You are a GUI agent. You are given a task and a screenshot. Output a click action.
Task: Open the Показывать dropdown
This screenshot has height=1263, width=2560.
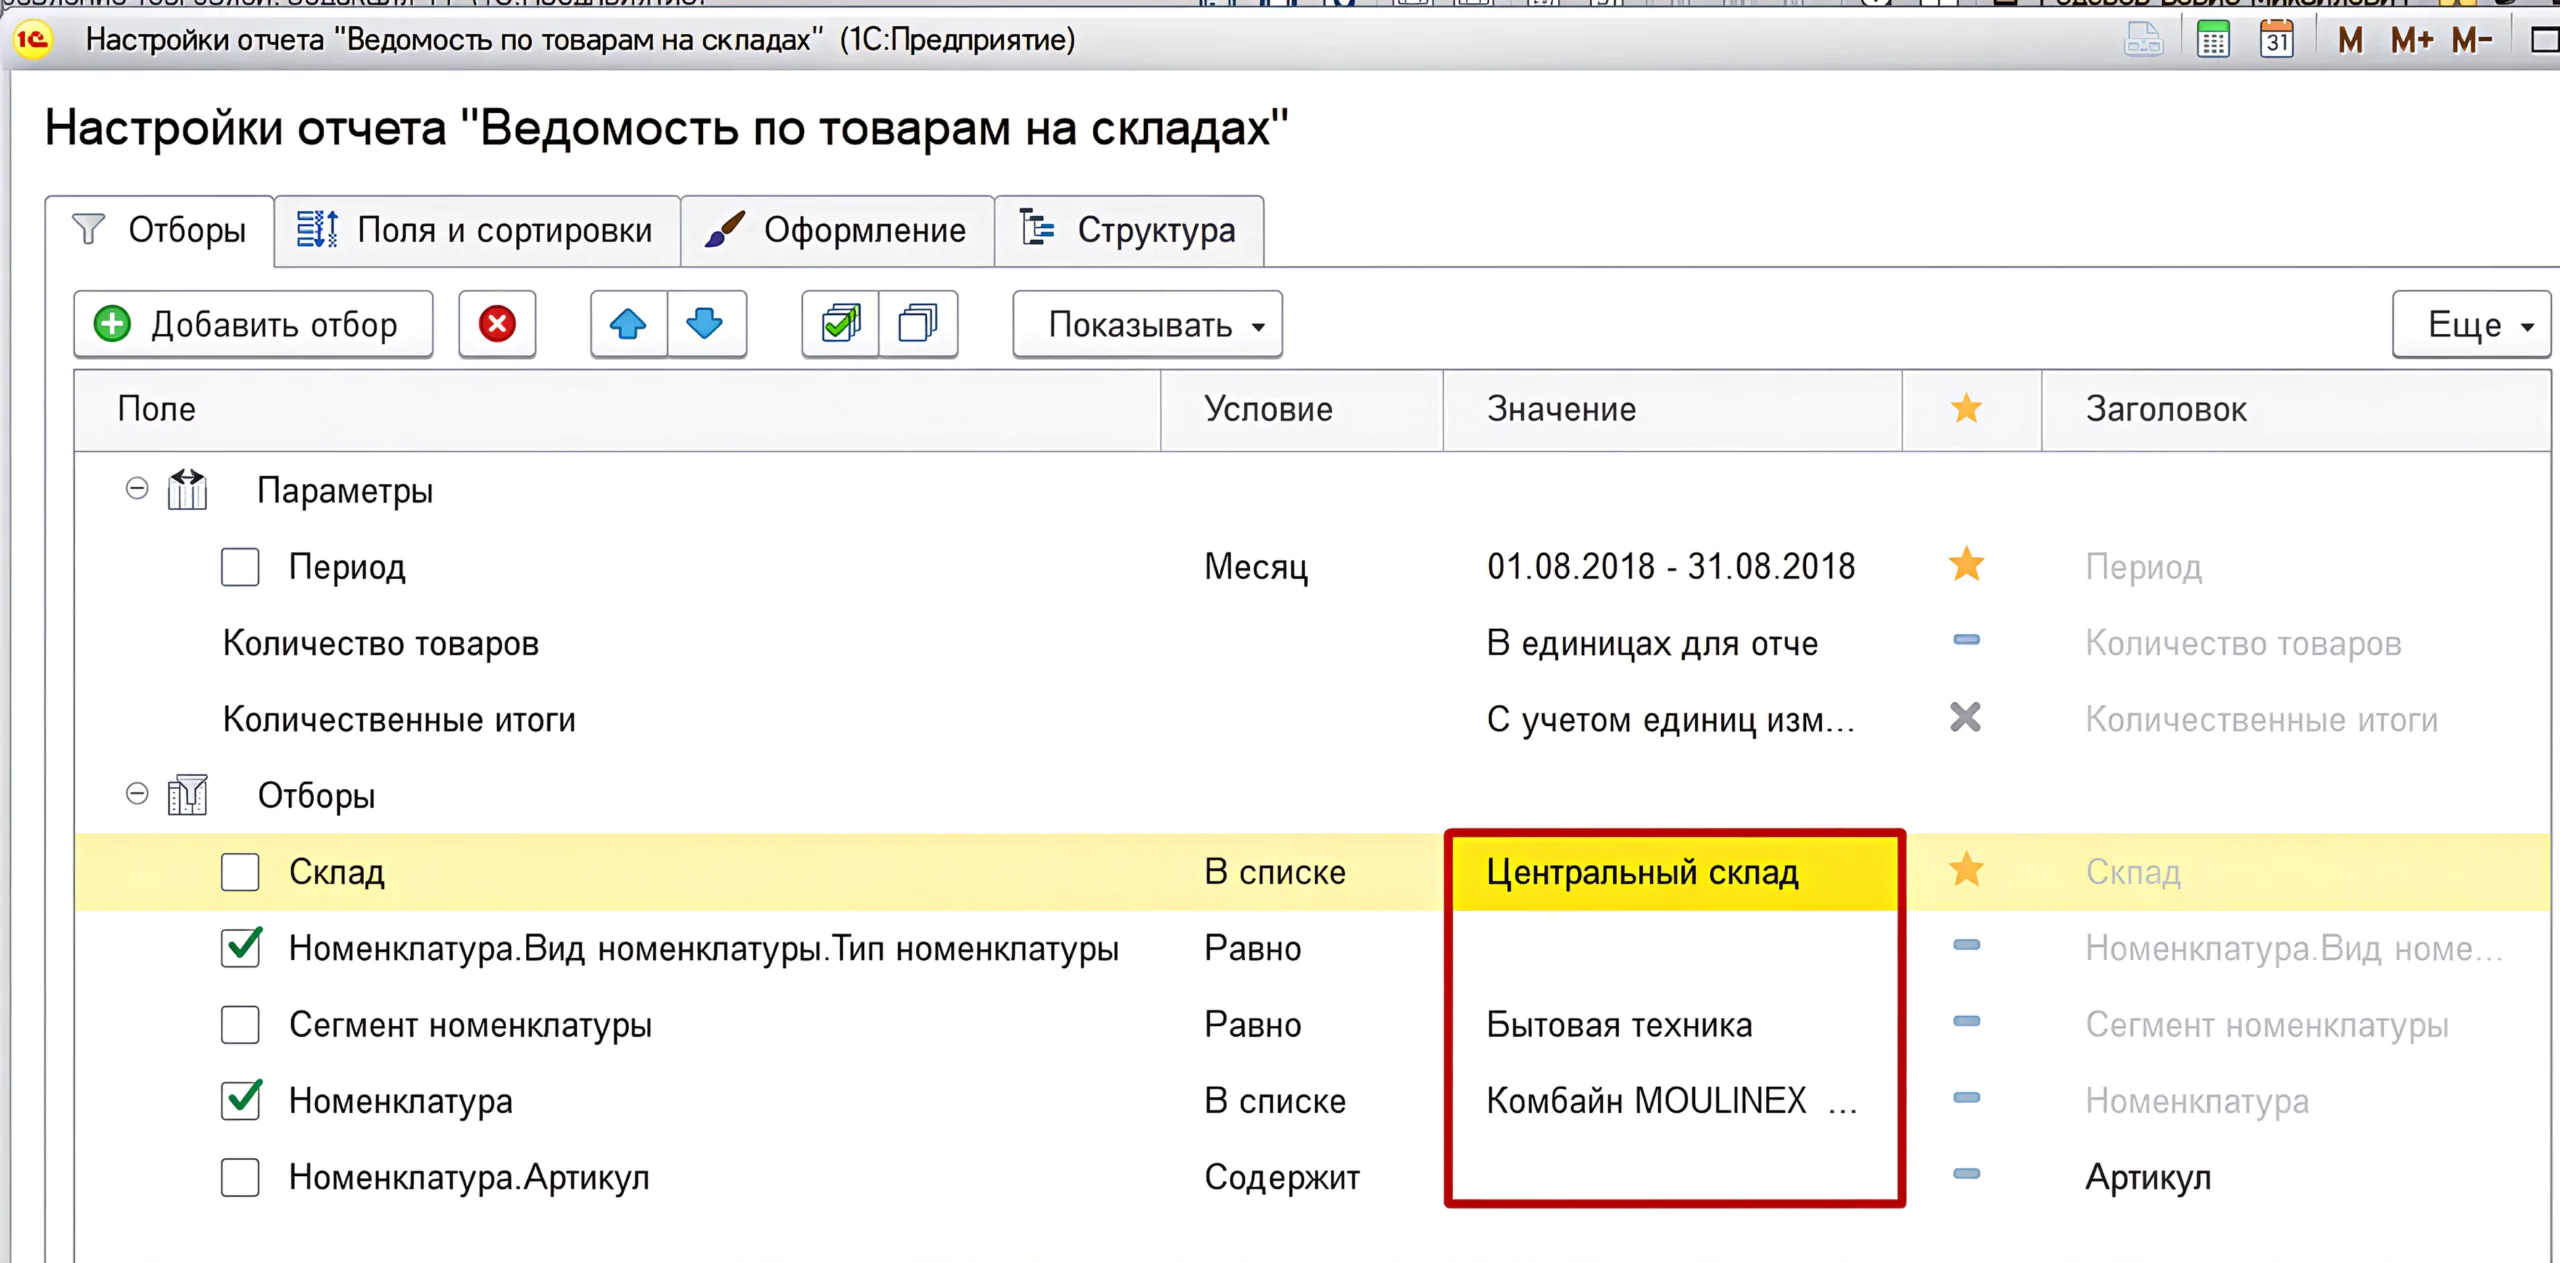(1147, 324)
